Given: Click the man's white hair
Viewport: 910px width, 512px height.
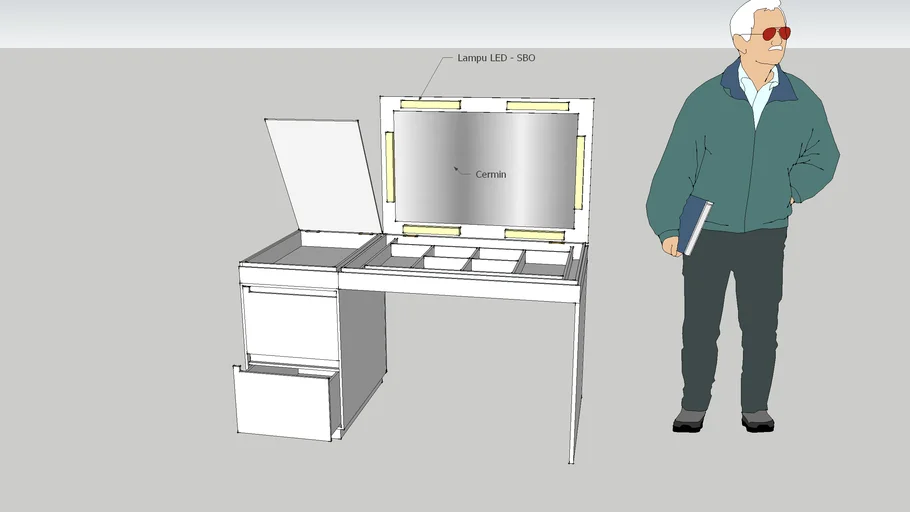Looking at the screenshot, I should coord(750,15).
